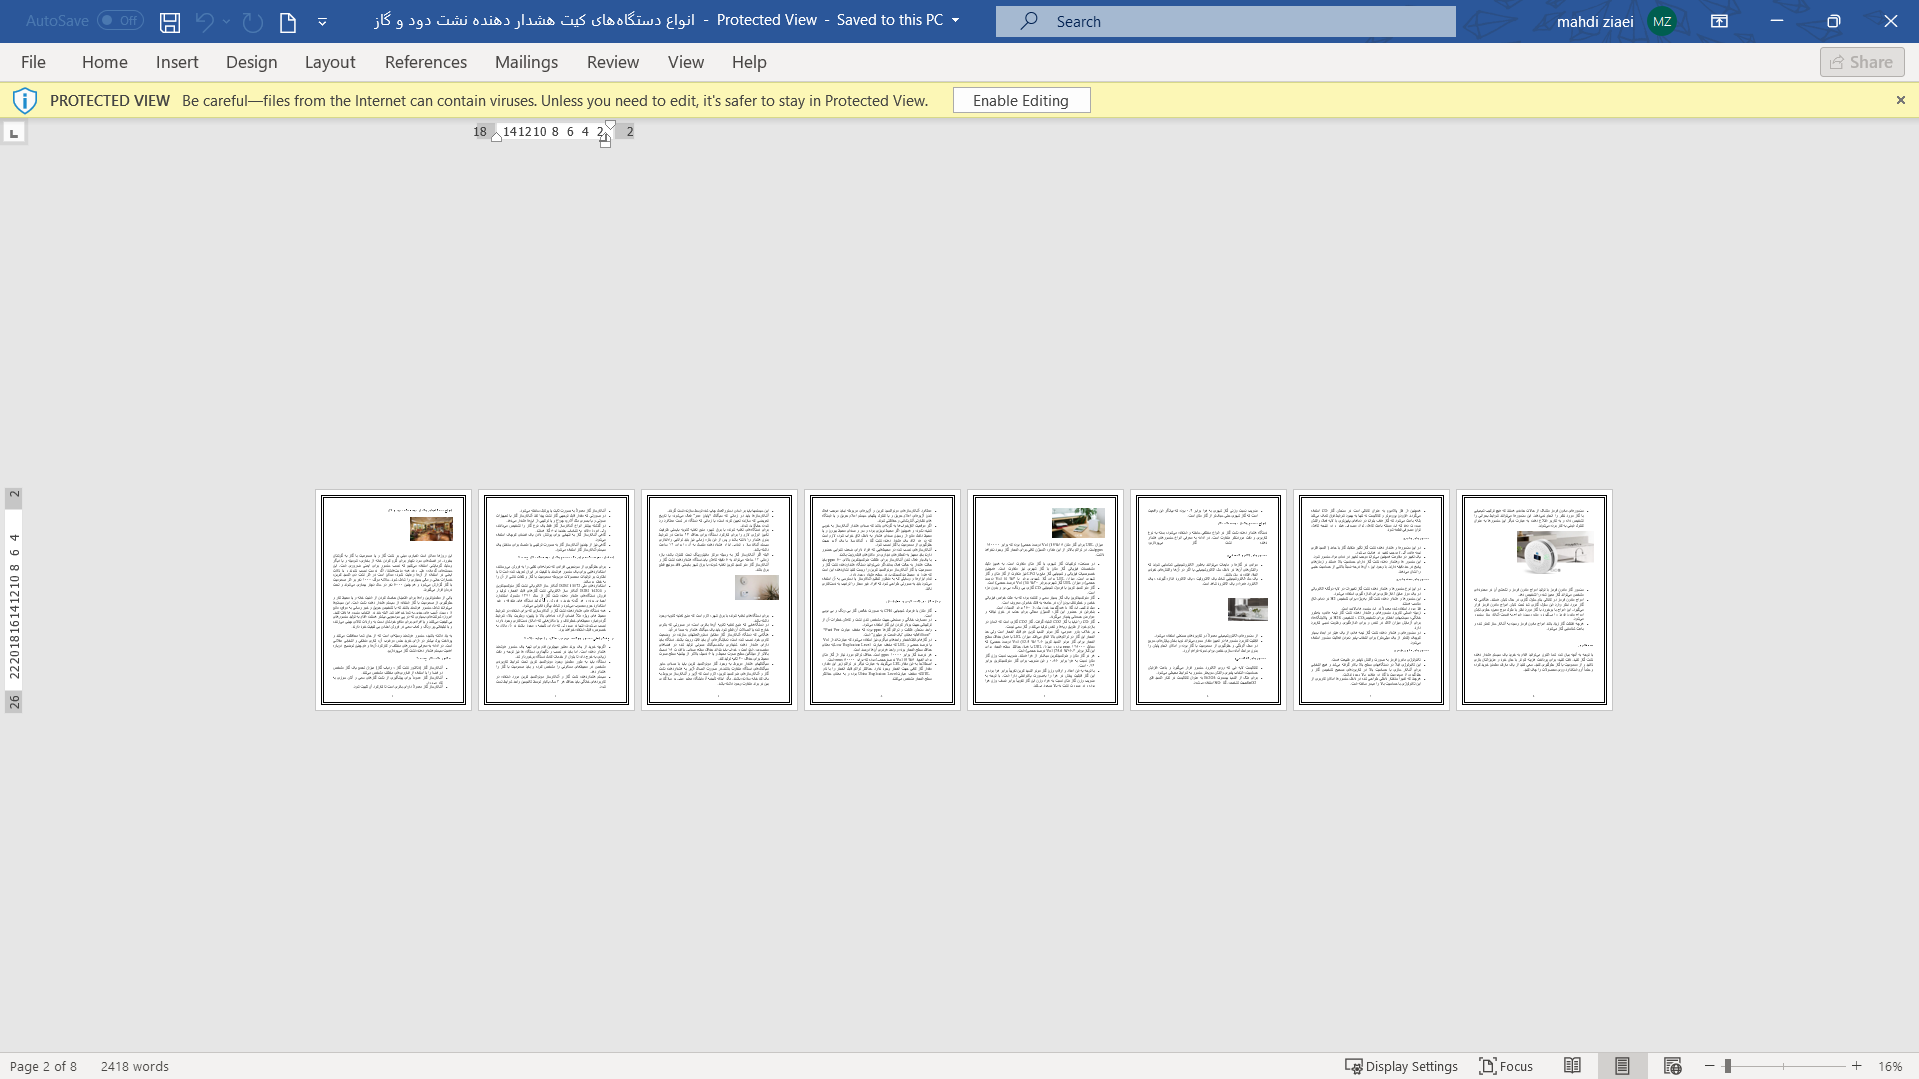Select the third page thumbnail
1919x1079 pixels.
719,600
